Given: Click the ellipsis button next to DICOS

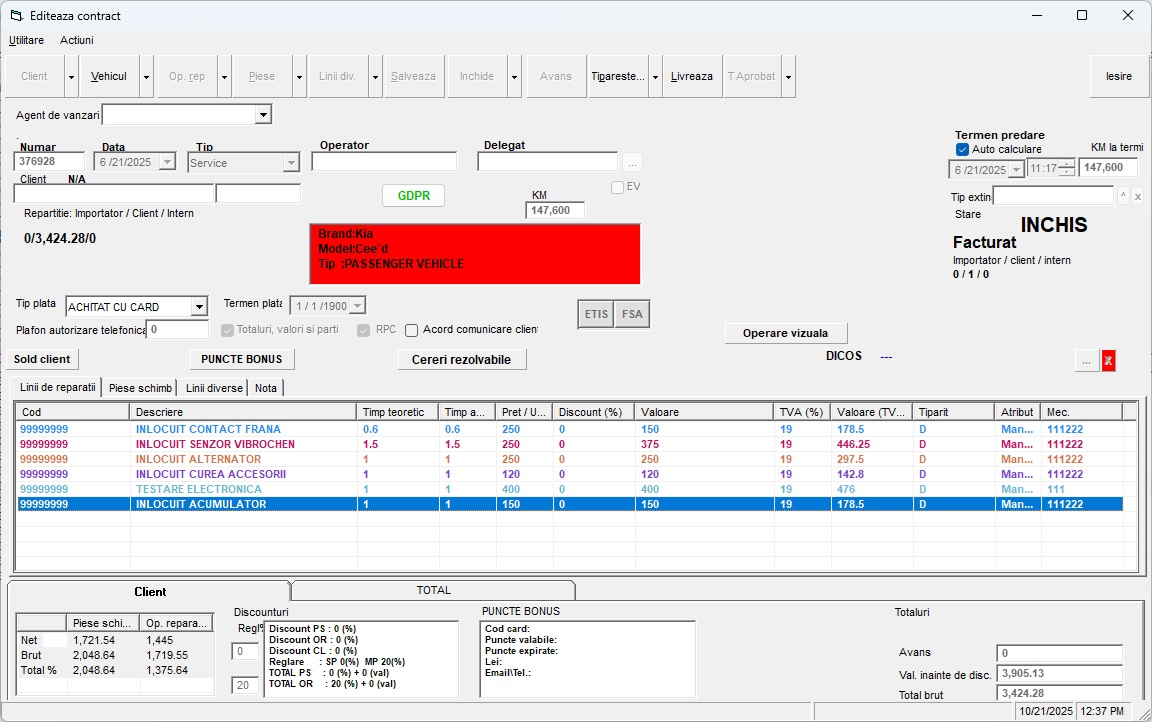Looking at the screenshot, I should point(1087,361).
